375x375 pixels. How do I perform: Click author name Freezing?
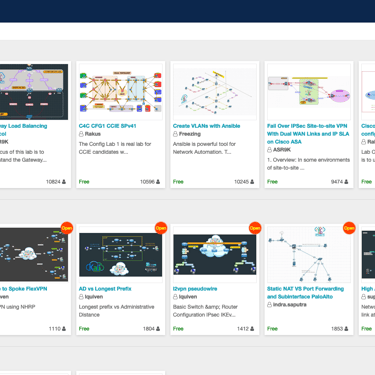[x=190, y=134]
